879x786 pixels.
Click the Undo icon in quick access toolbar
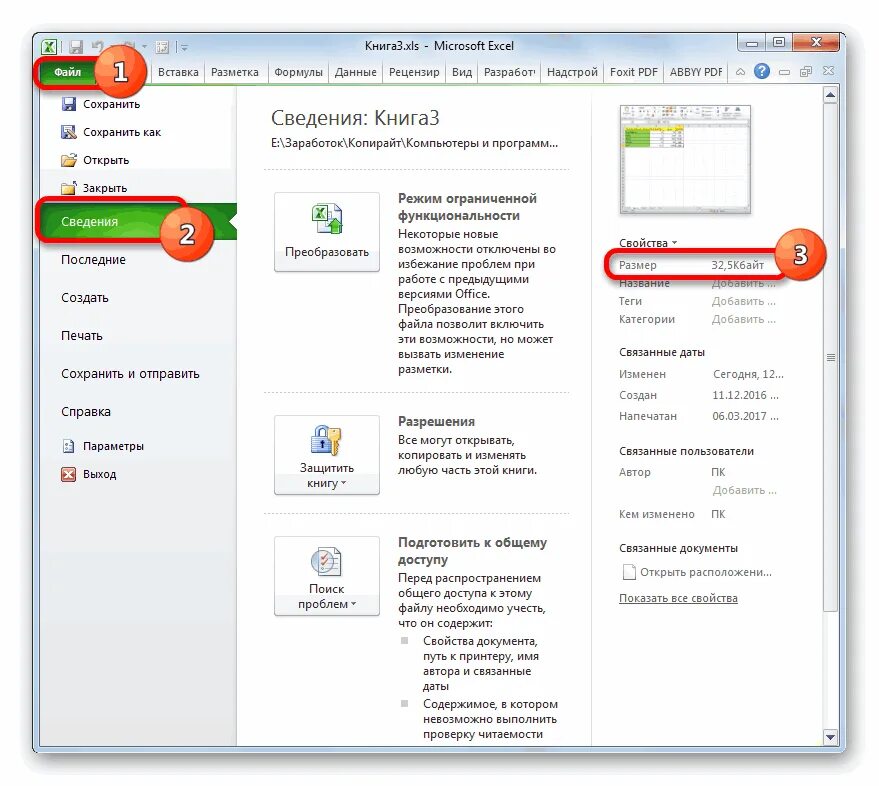tap(98, 47)
